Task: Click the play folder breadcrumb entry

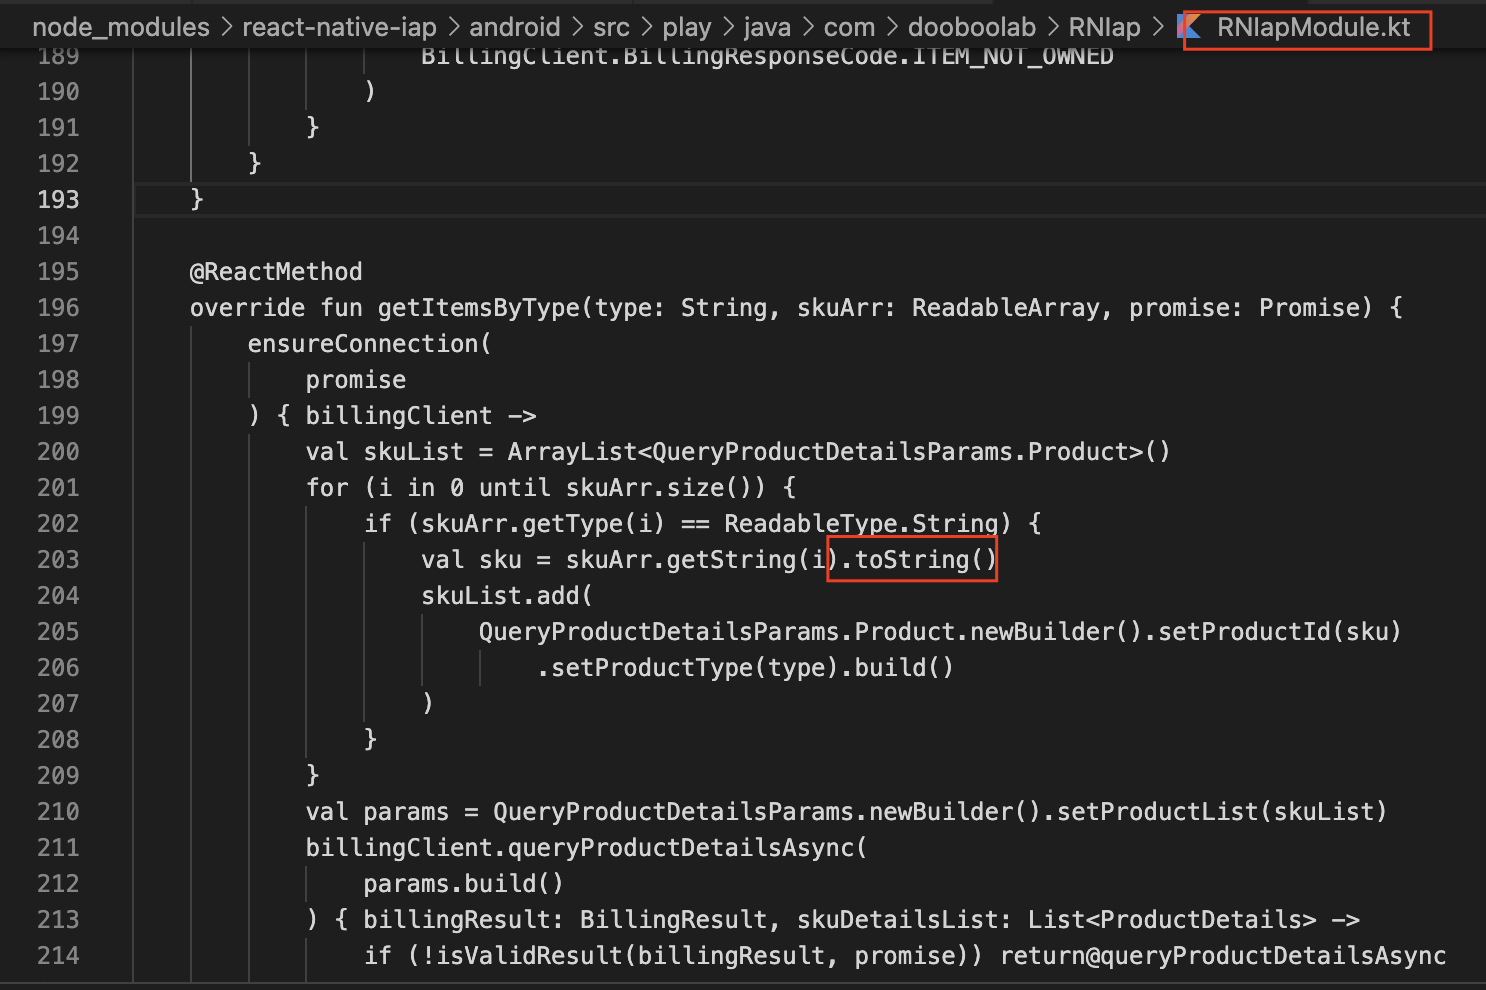Action: click(x=687, y=27)
